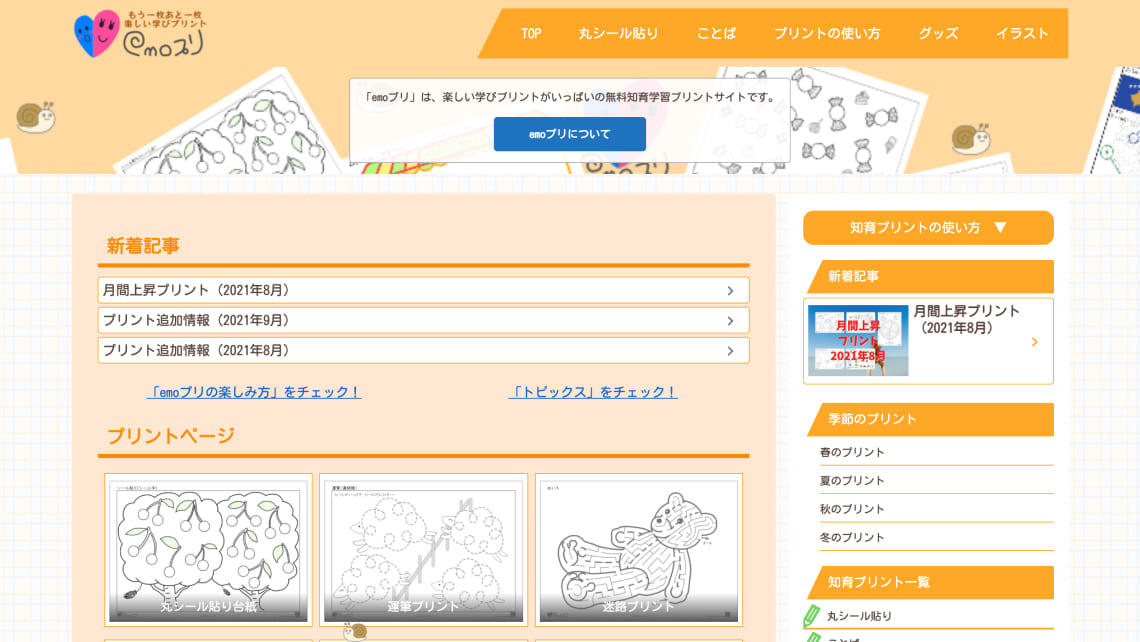
Task: Expand the 知育プリントの使い方 dropdown
Action: [x=928, y=228]
